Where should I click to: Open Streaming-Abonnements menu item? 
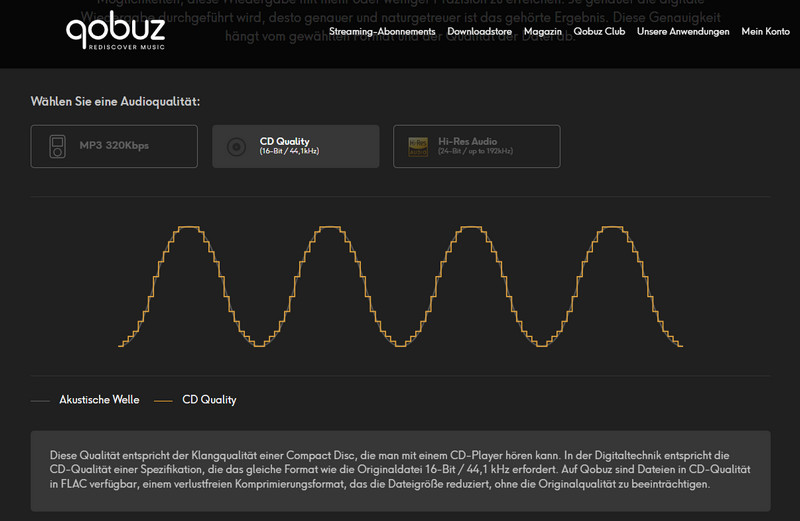click(x=382, y=32)
